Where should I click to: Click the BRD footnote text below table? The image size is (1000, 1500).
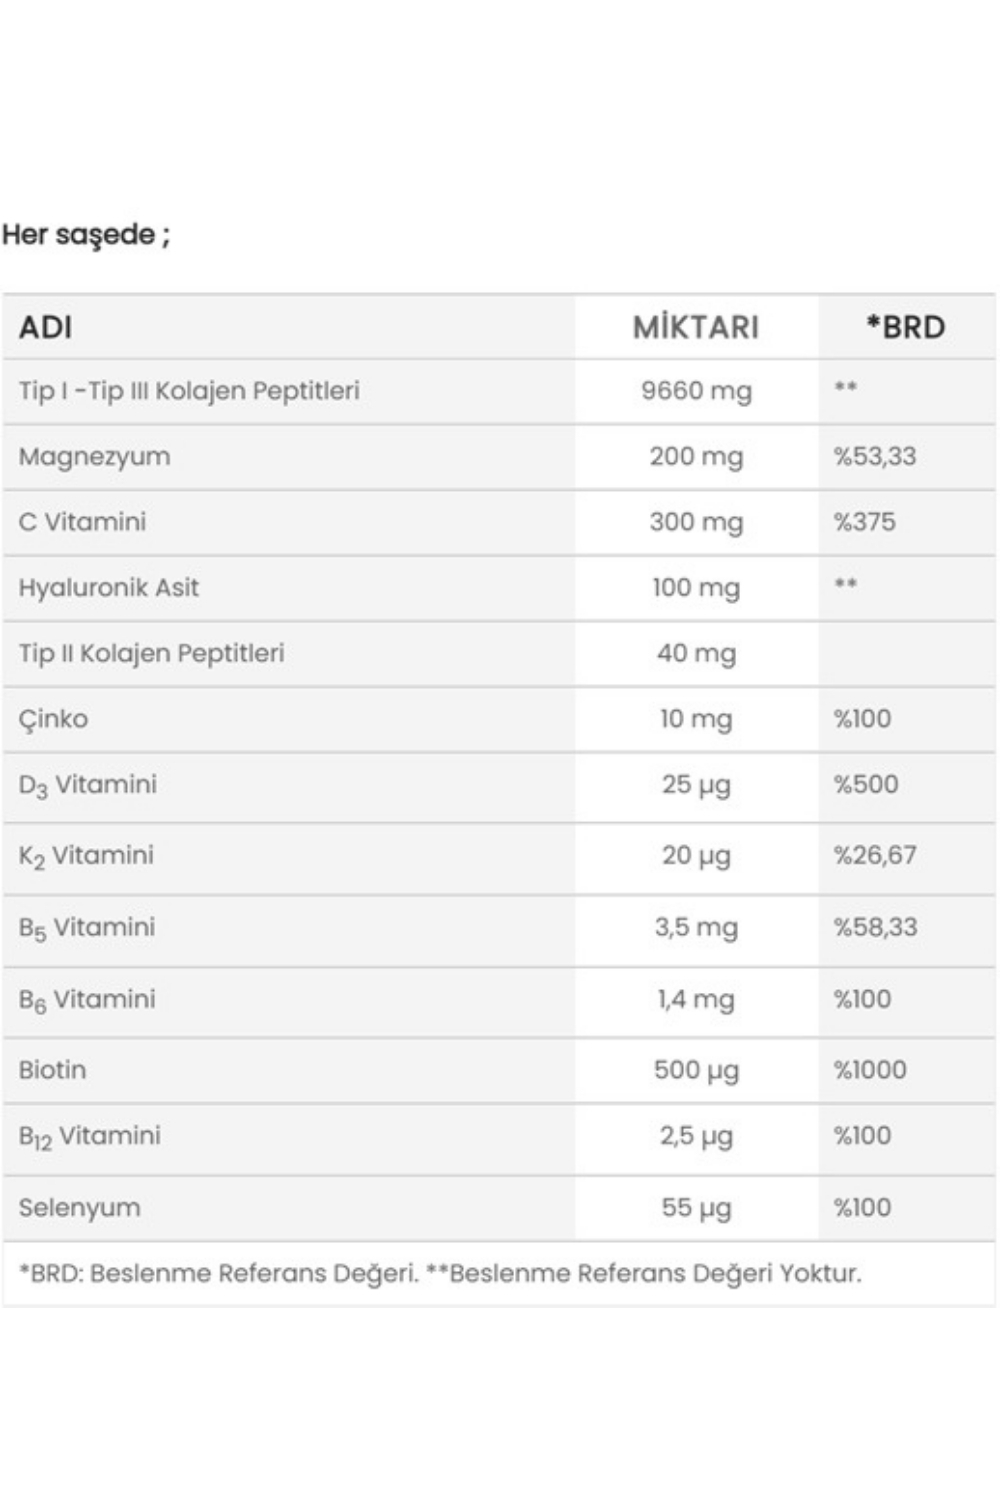click(440, 1274)
